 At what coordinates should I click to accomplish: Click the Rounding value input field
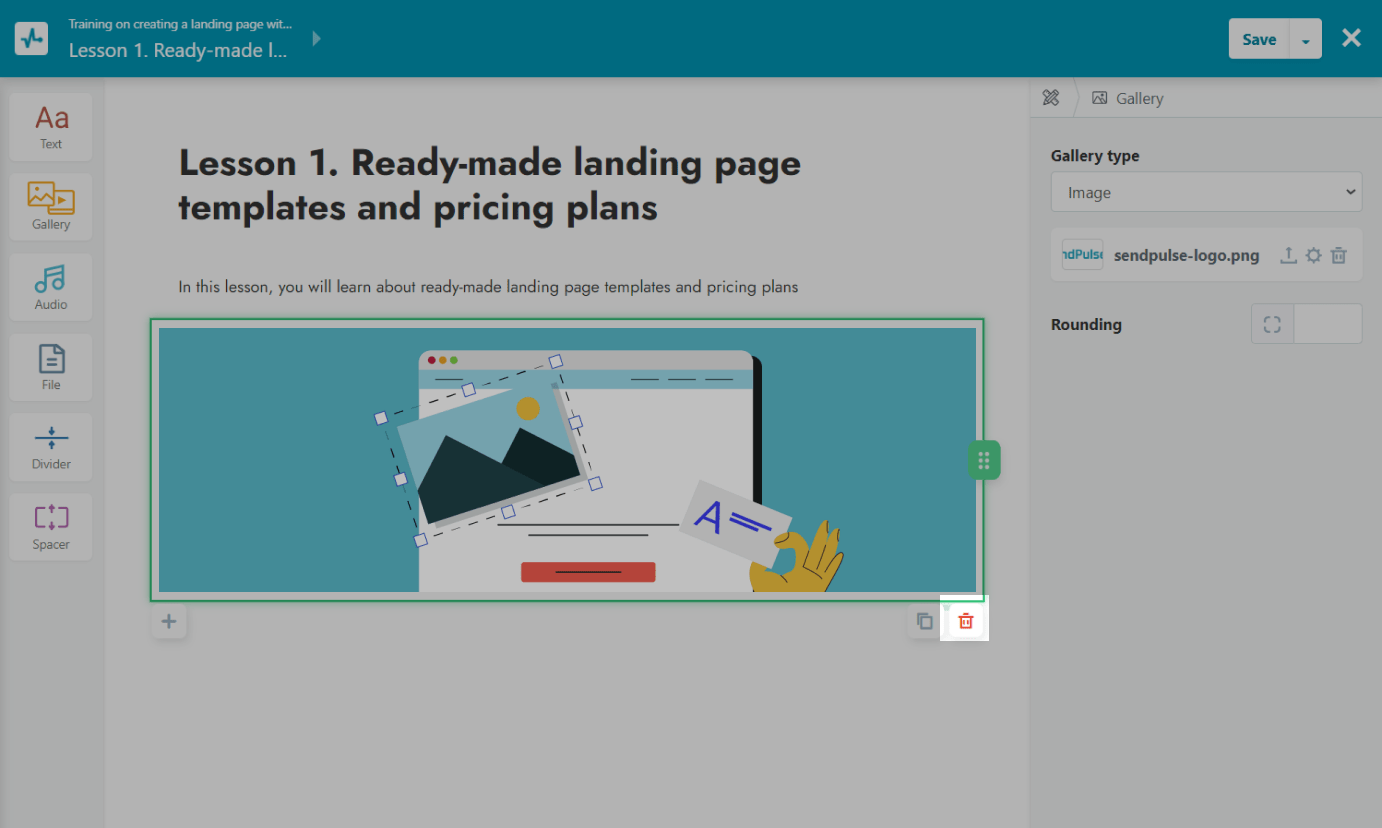point(1327,324)
